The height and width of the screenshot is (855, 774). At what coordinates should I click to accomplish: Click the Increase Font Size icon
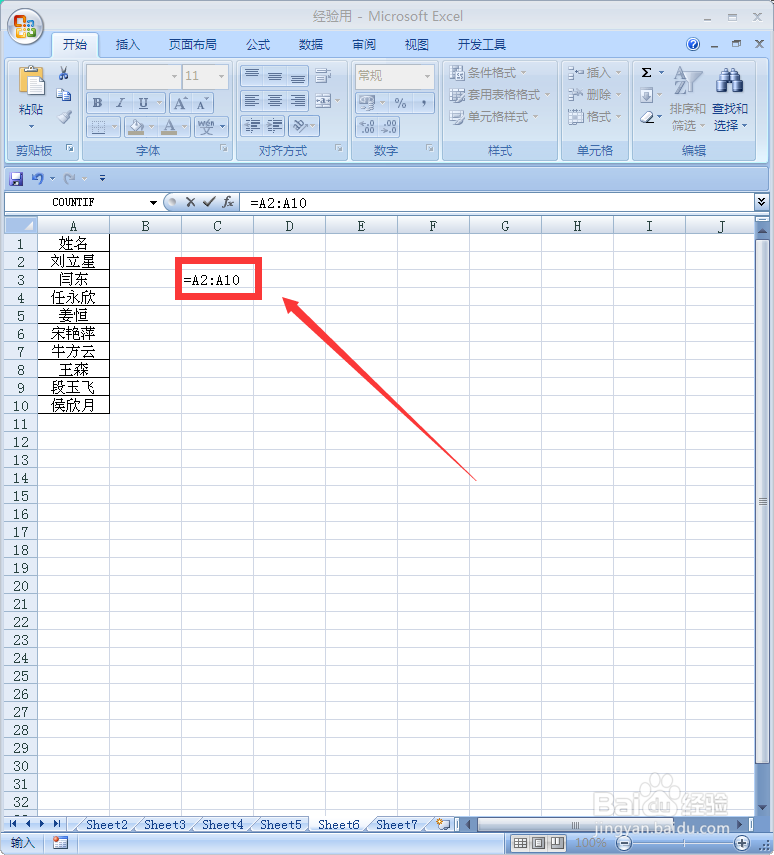pyautogui.click(x=180, y=103)
